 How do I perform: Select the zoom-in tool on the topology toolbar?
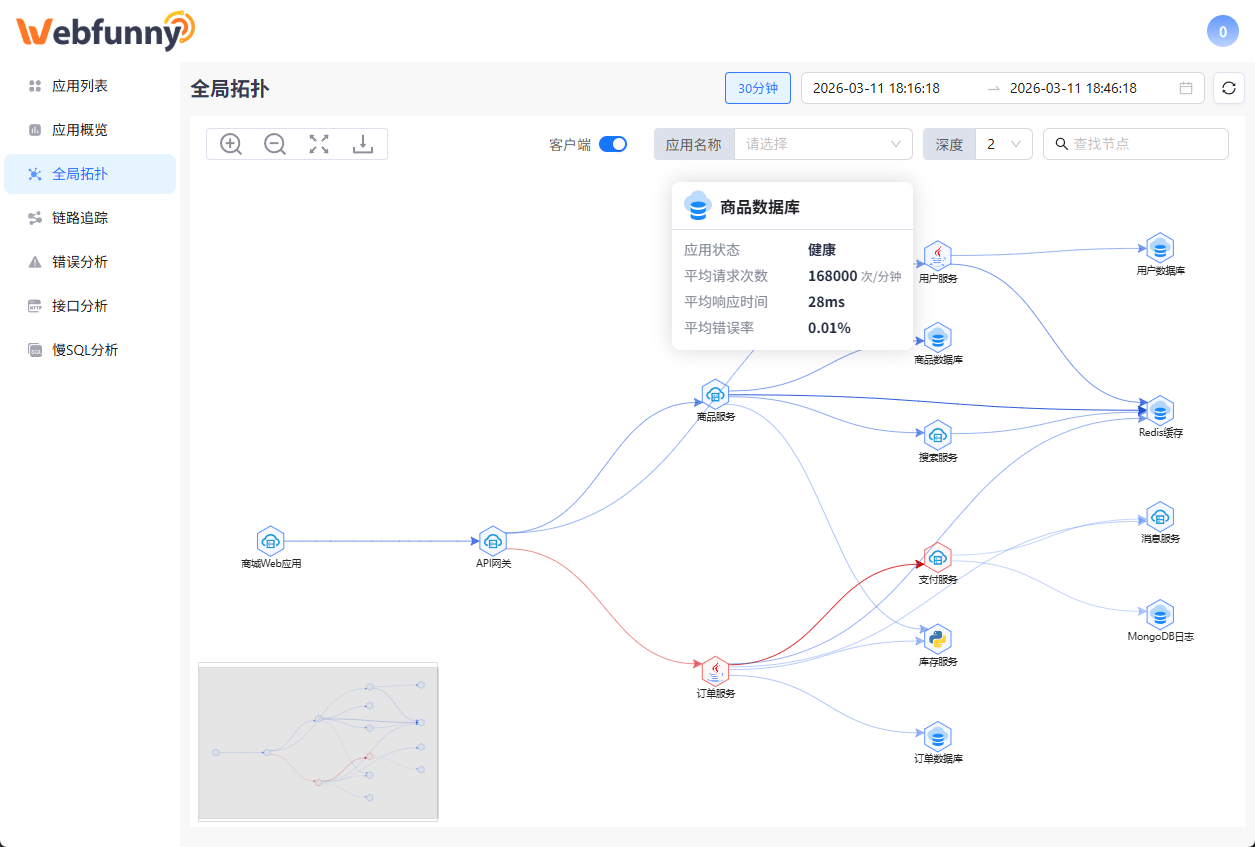coord(230,143)
